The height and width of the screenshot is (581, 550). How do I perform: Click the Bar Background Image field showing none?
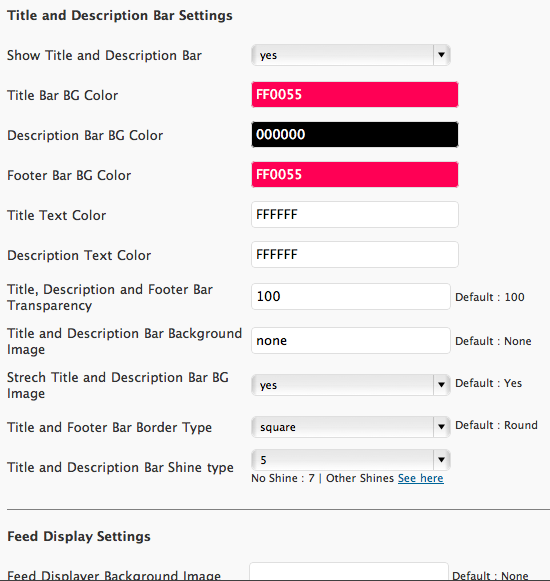pyautogui.click(x=351, y=341)
